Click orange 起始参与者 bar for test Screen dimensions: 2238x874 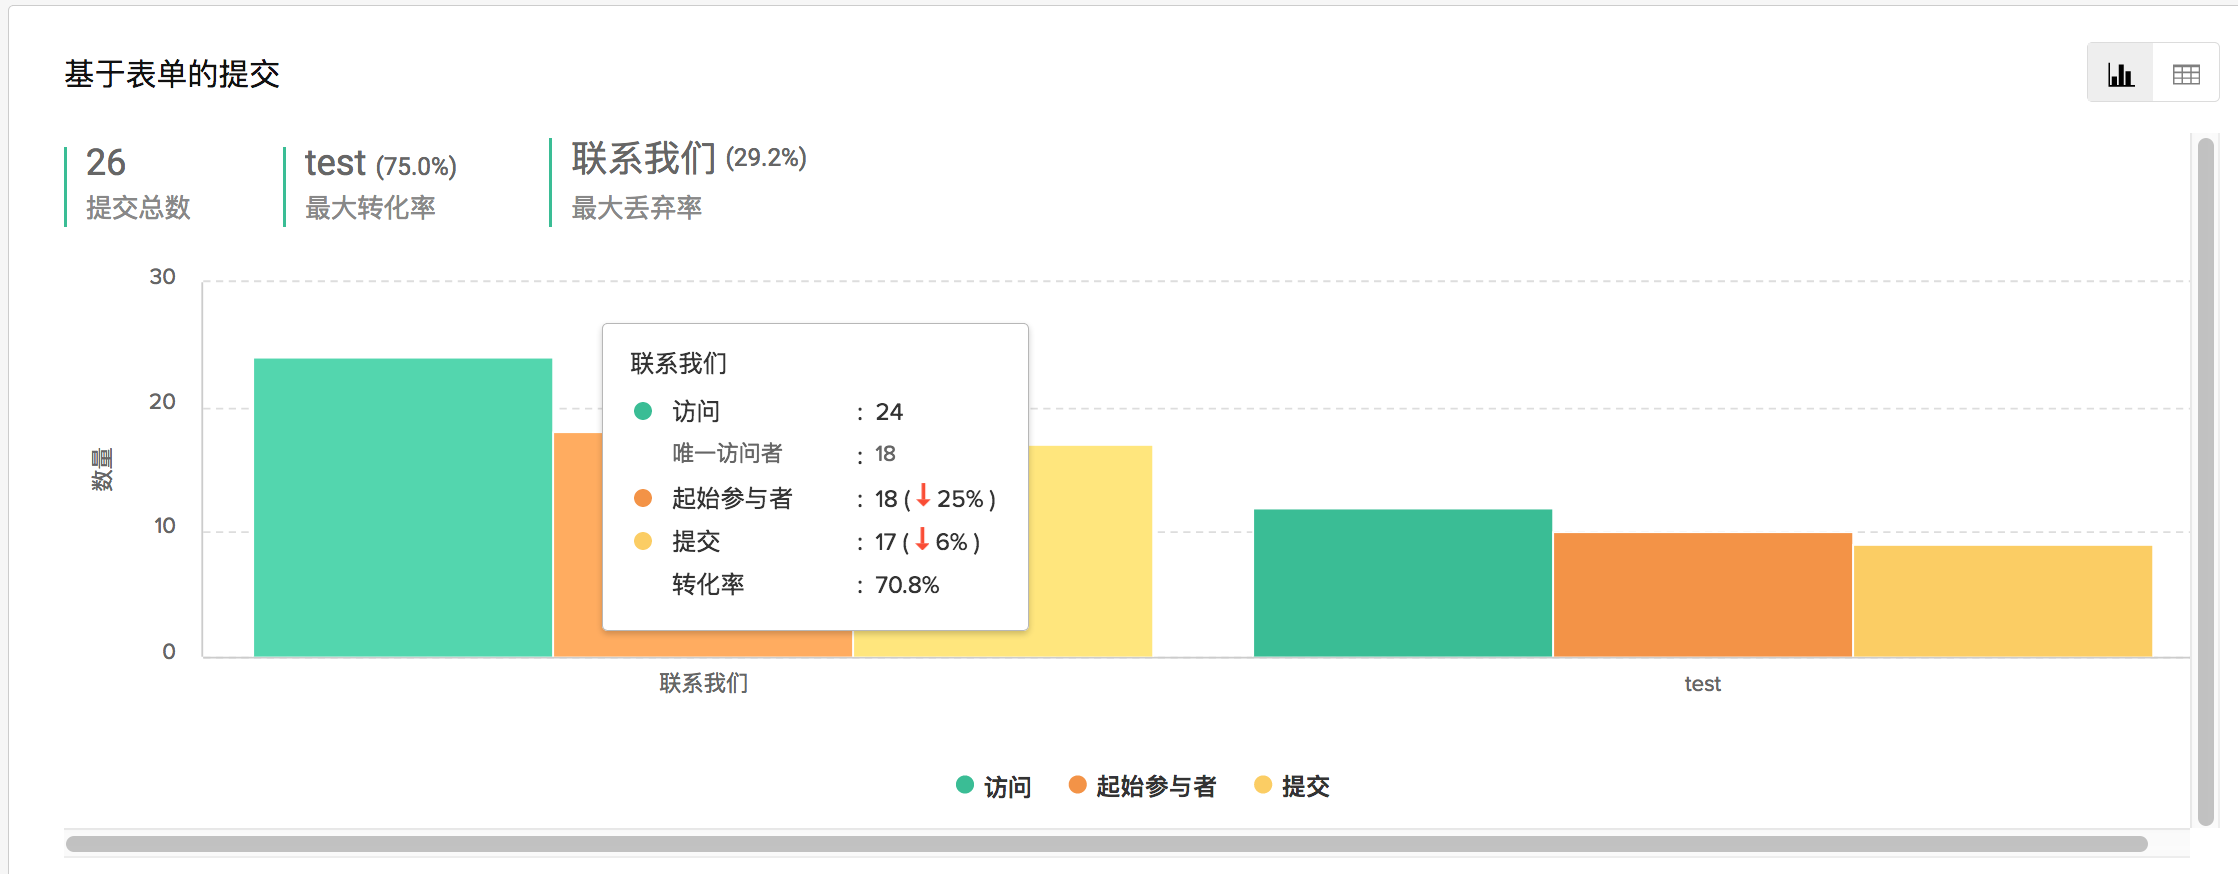(1702, 595)
